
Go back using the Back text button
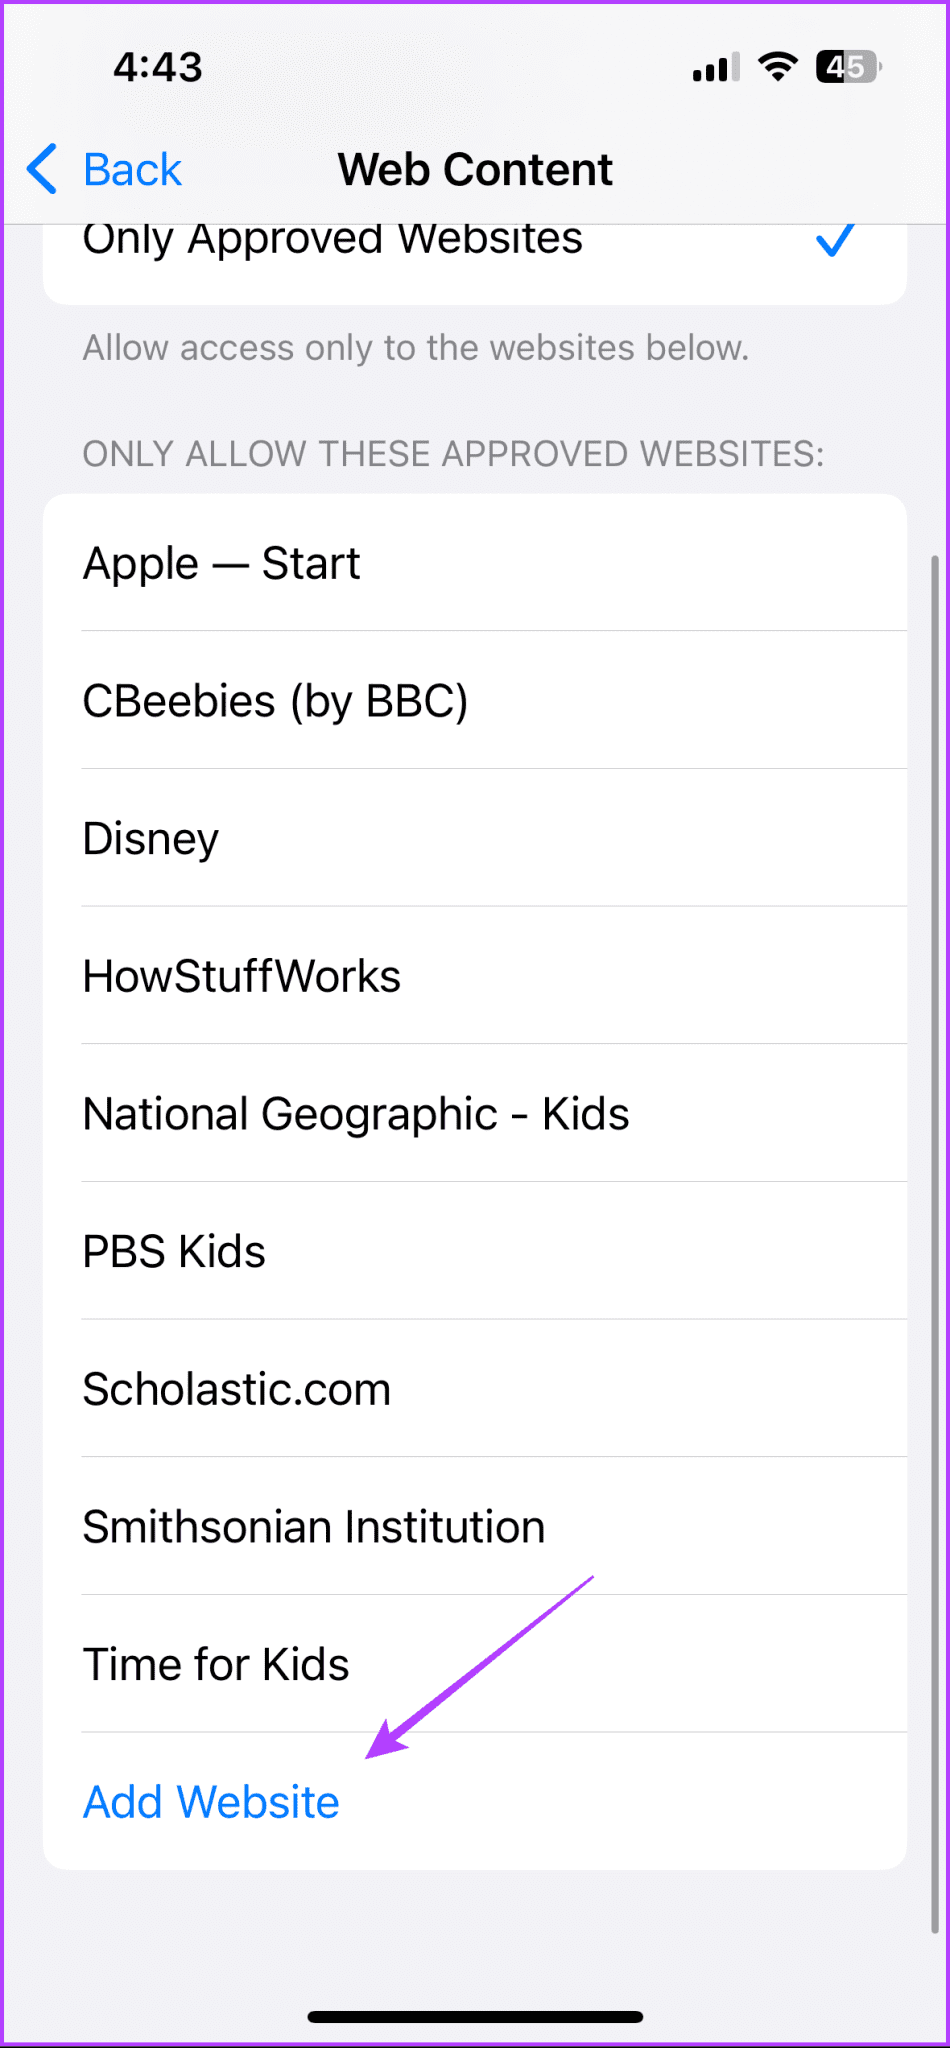click(x=132, y=170)
